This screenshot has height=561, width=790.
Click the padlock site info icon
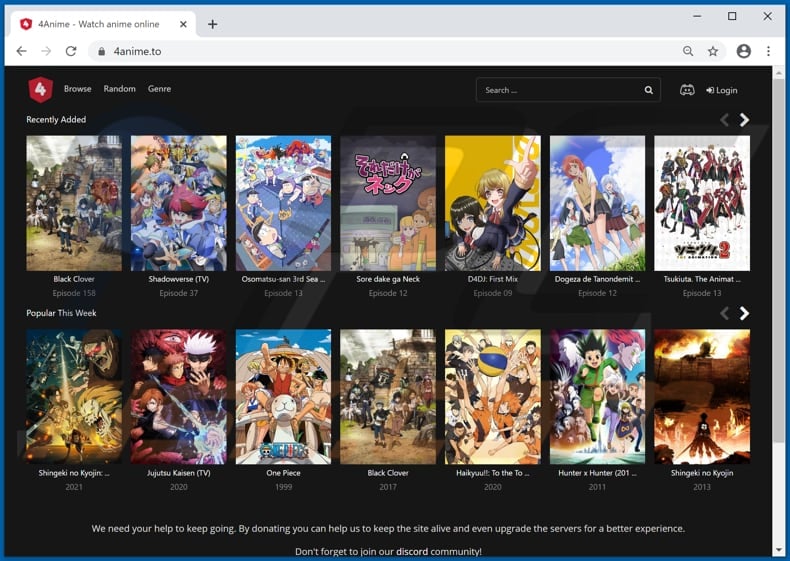click(101, 51)
